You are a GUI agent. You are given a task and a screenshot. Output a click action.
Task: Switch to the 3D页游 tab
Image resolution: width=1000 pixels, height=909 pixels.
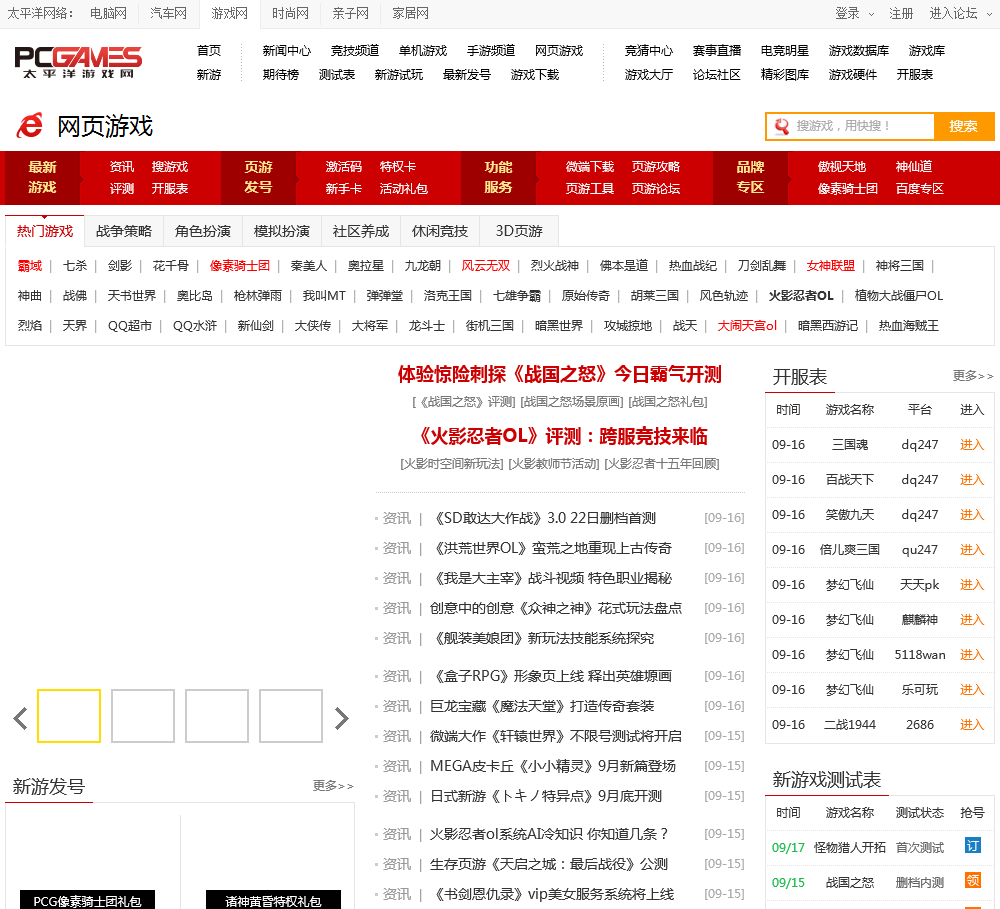(519, 231)
